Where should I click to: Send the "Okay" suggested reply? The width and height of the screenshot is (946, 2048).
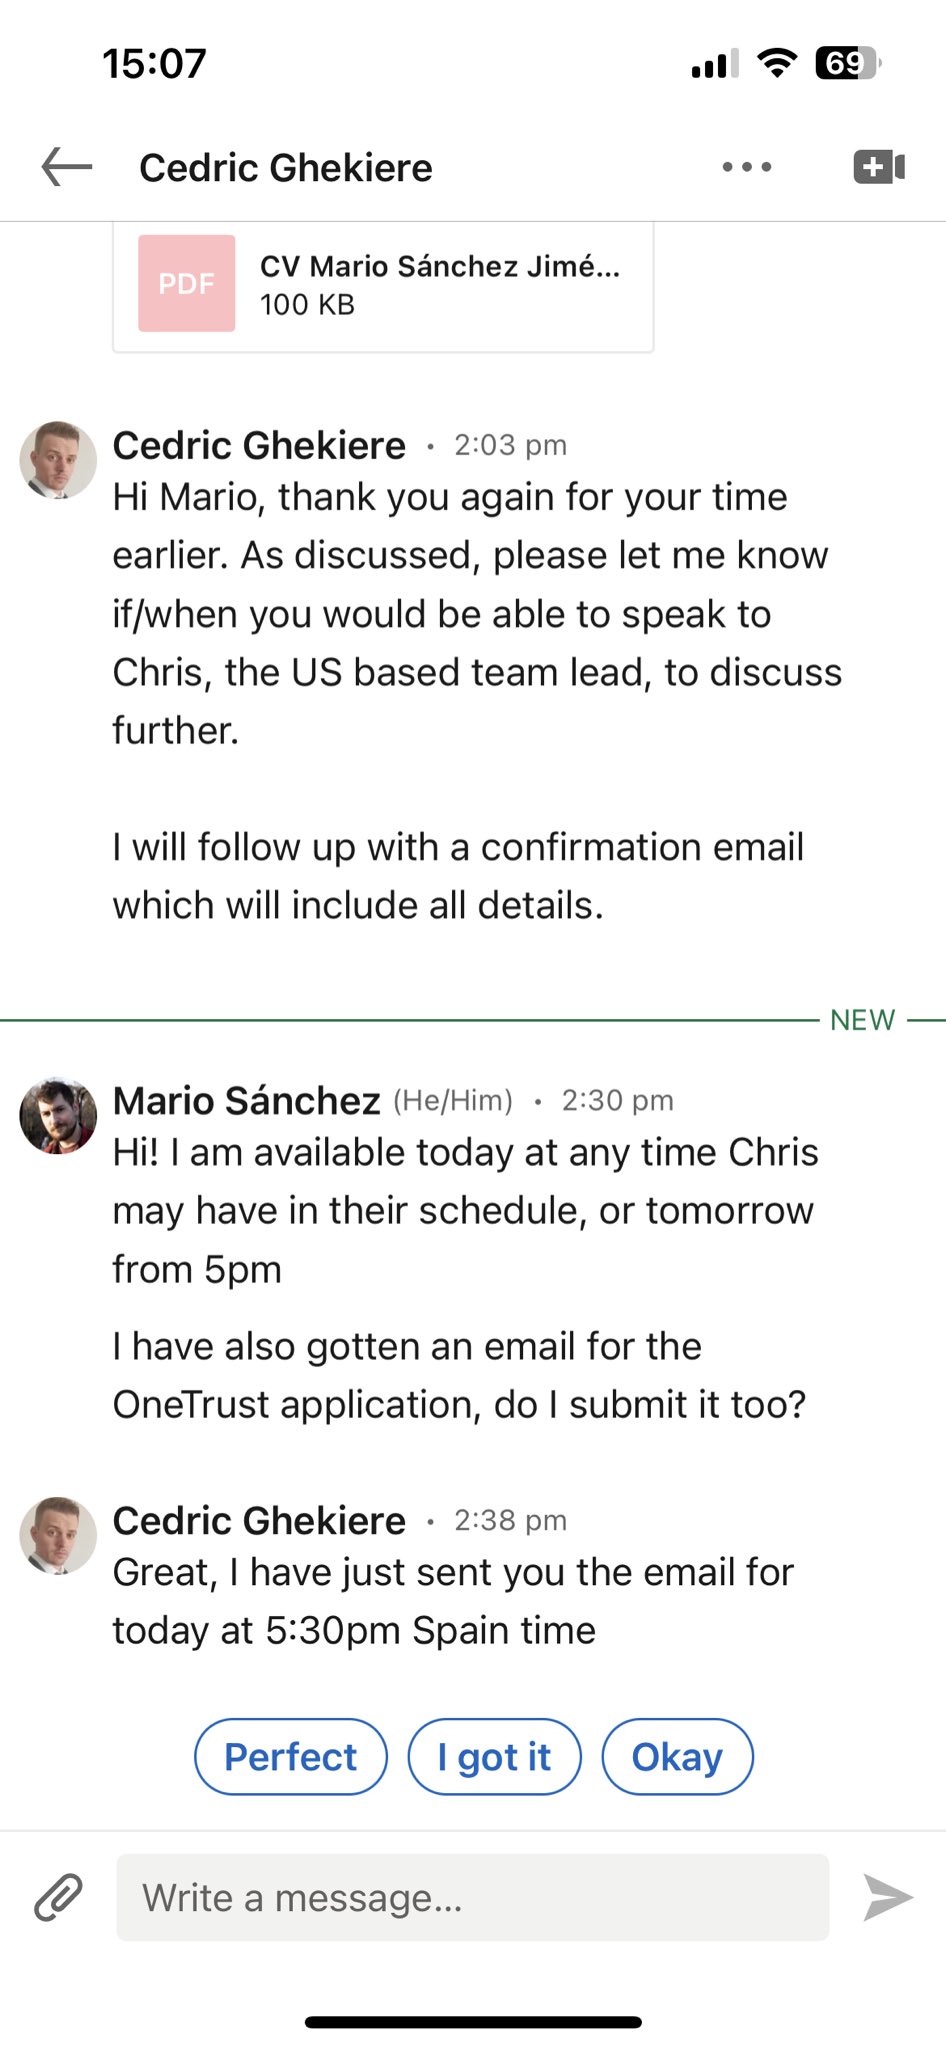[x=677, y=1757]
